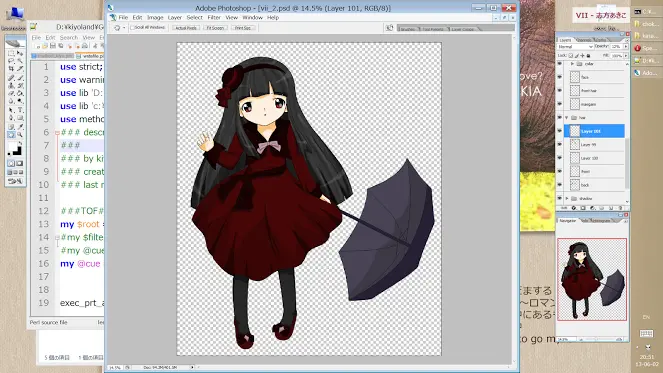Select the Notes tool
The image size is (663, 373).
pyautogui.click(x=11, y=126)
